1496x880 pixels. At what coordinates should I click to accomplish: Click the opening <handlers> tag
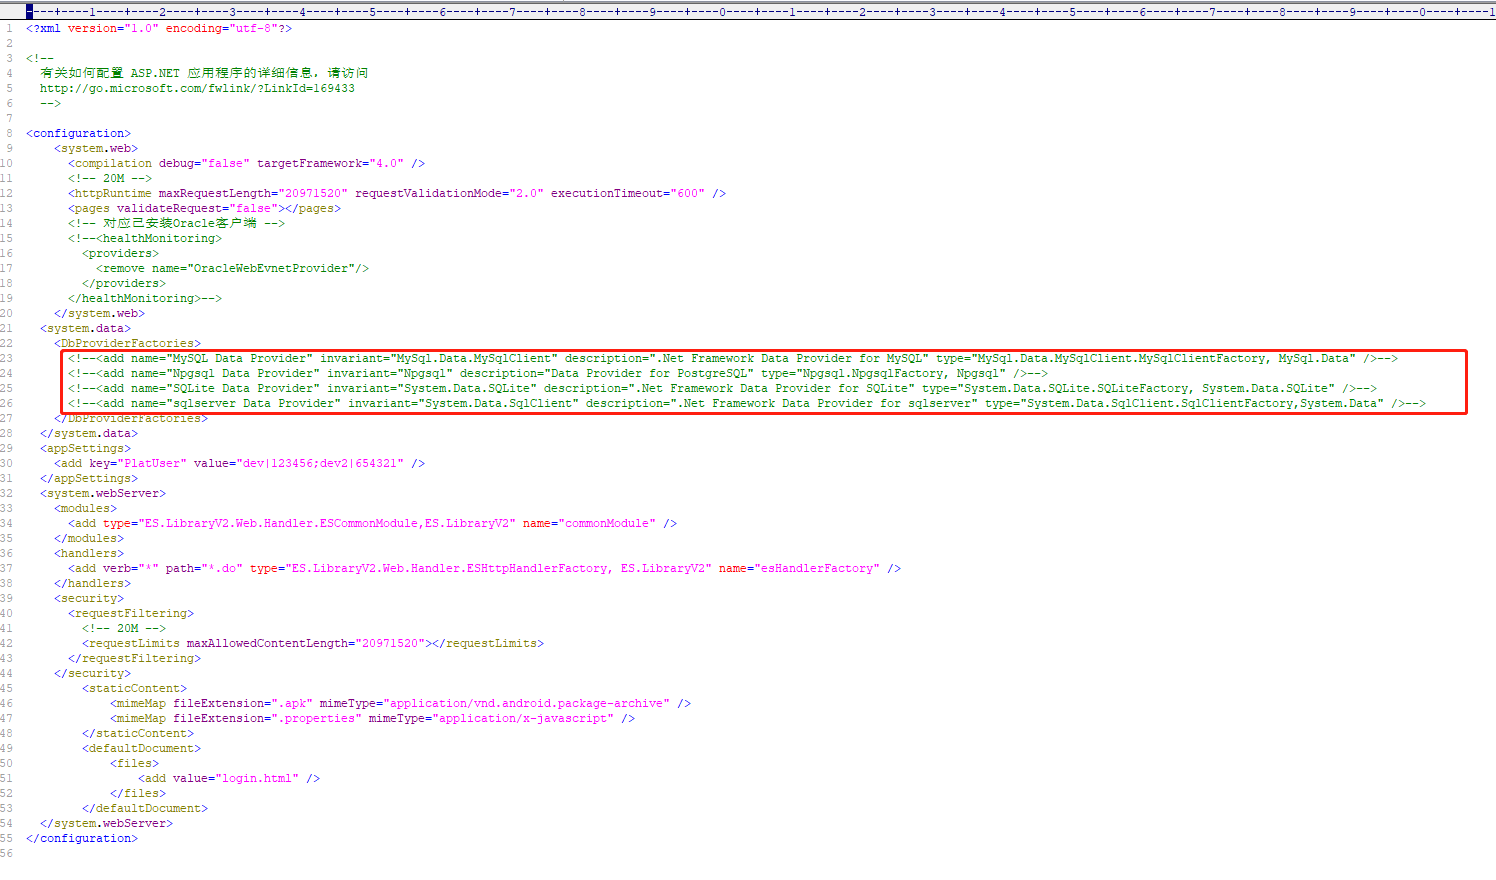click(89, 553)
